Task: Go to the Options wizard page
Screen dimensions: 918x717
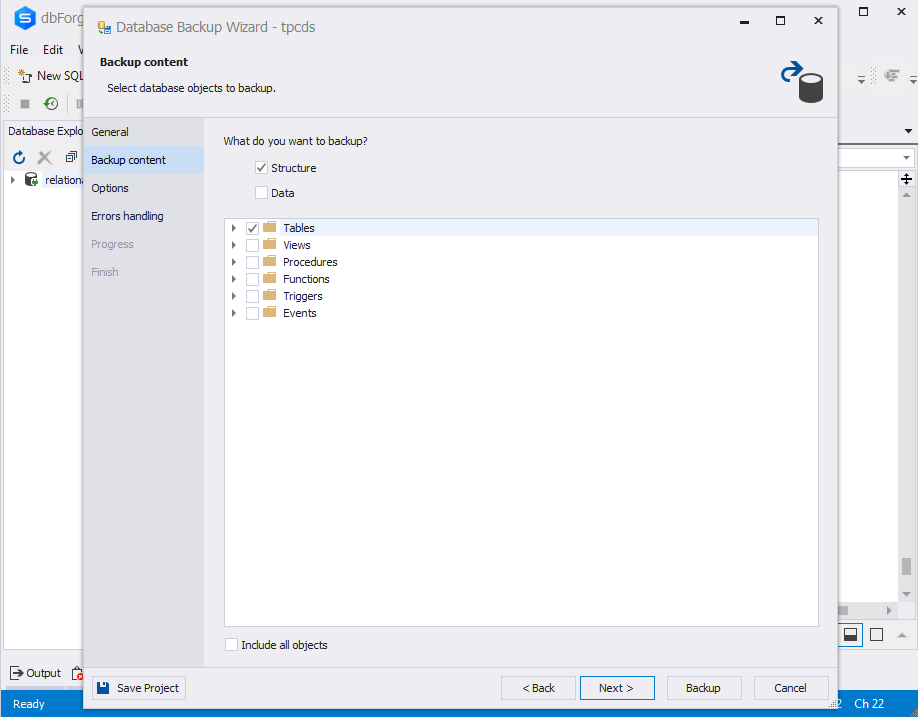Action: [143, 188]
